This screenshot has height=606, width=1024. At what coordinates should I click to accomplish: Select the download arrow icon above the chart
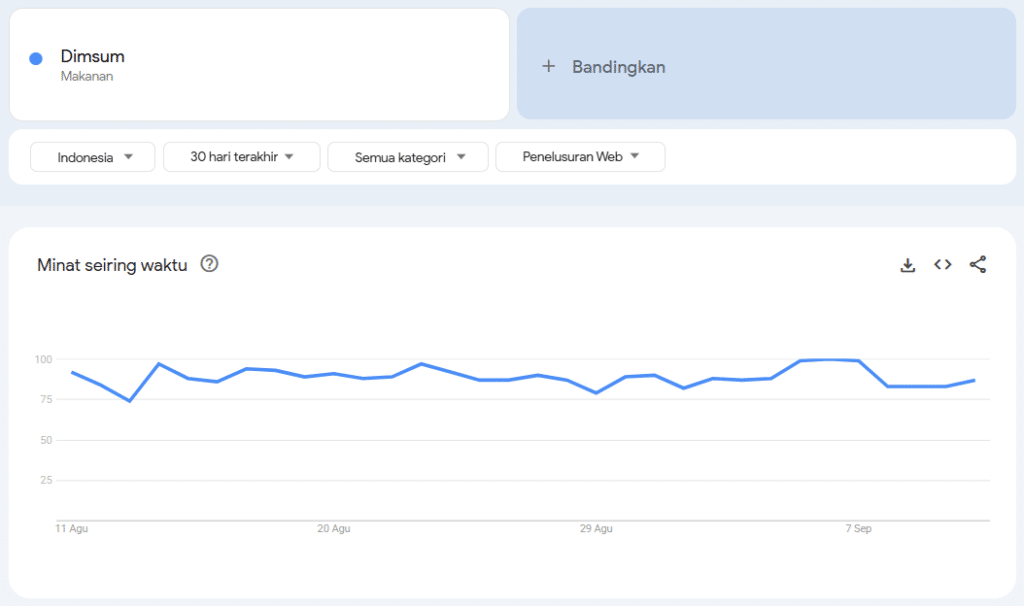[907, 264]
